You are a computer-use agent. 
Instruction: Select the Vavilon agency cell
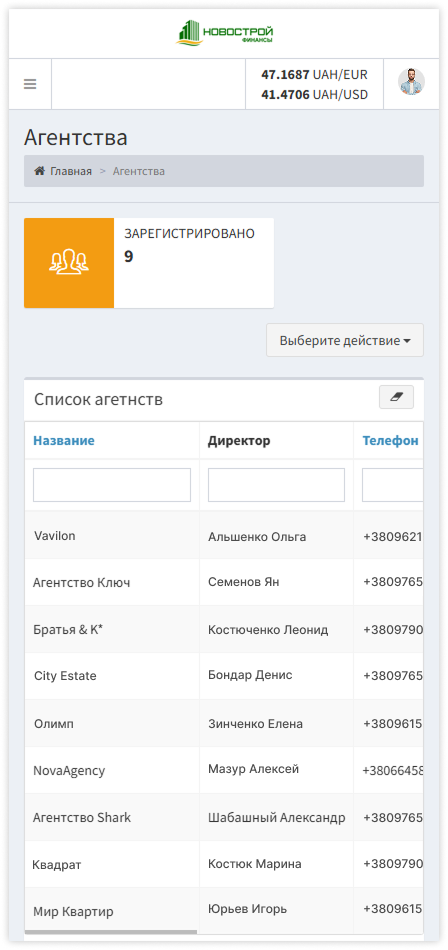(112, 536)
